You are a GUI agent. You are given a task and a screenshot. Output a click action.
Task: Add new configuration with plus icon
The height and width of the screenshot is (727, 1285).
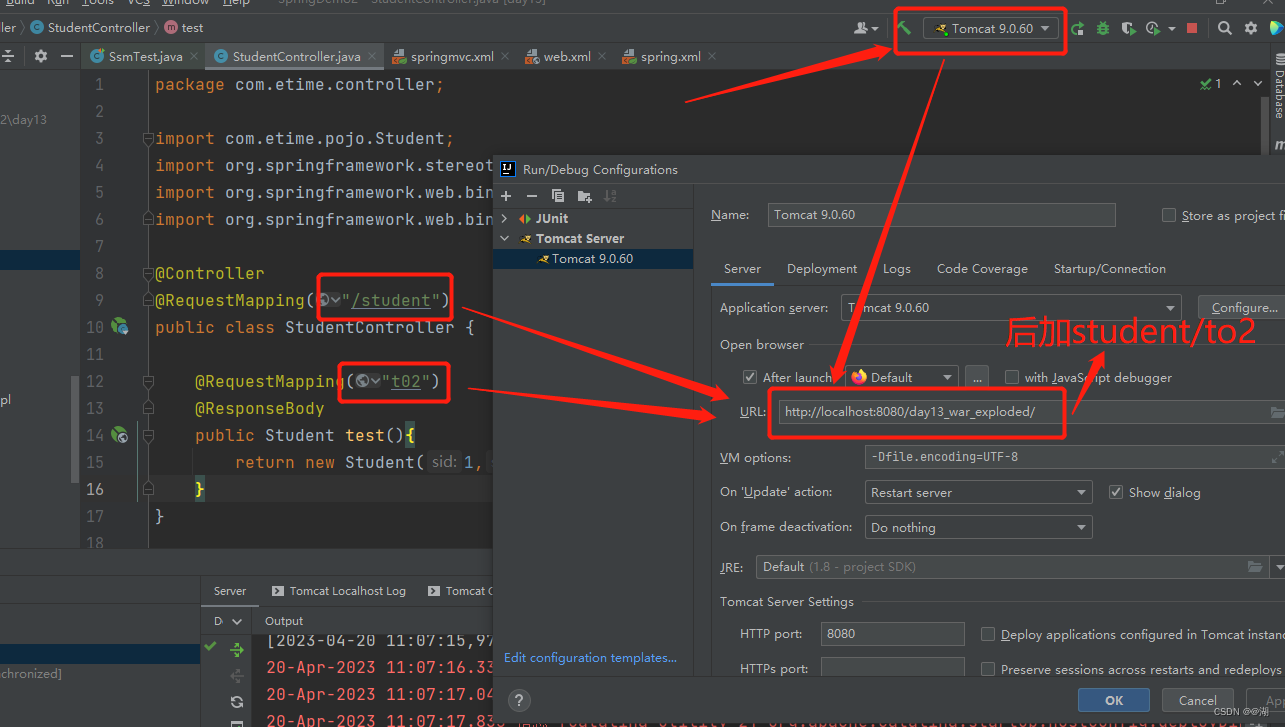point(506,196)
